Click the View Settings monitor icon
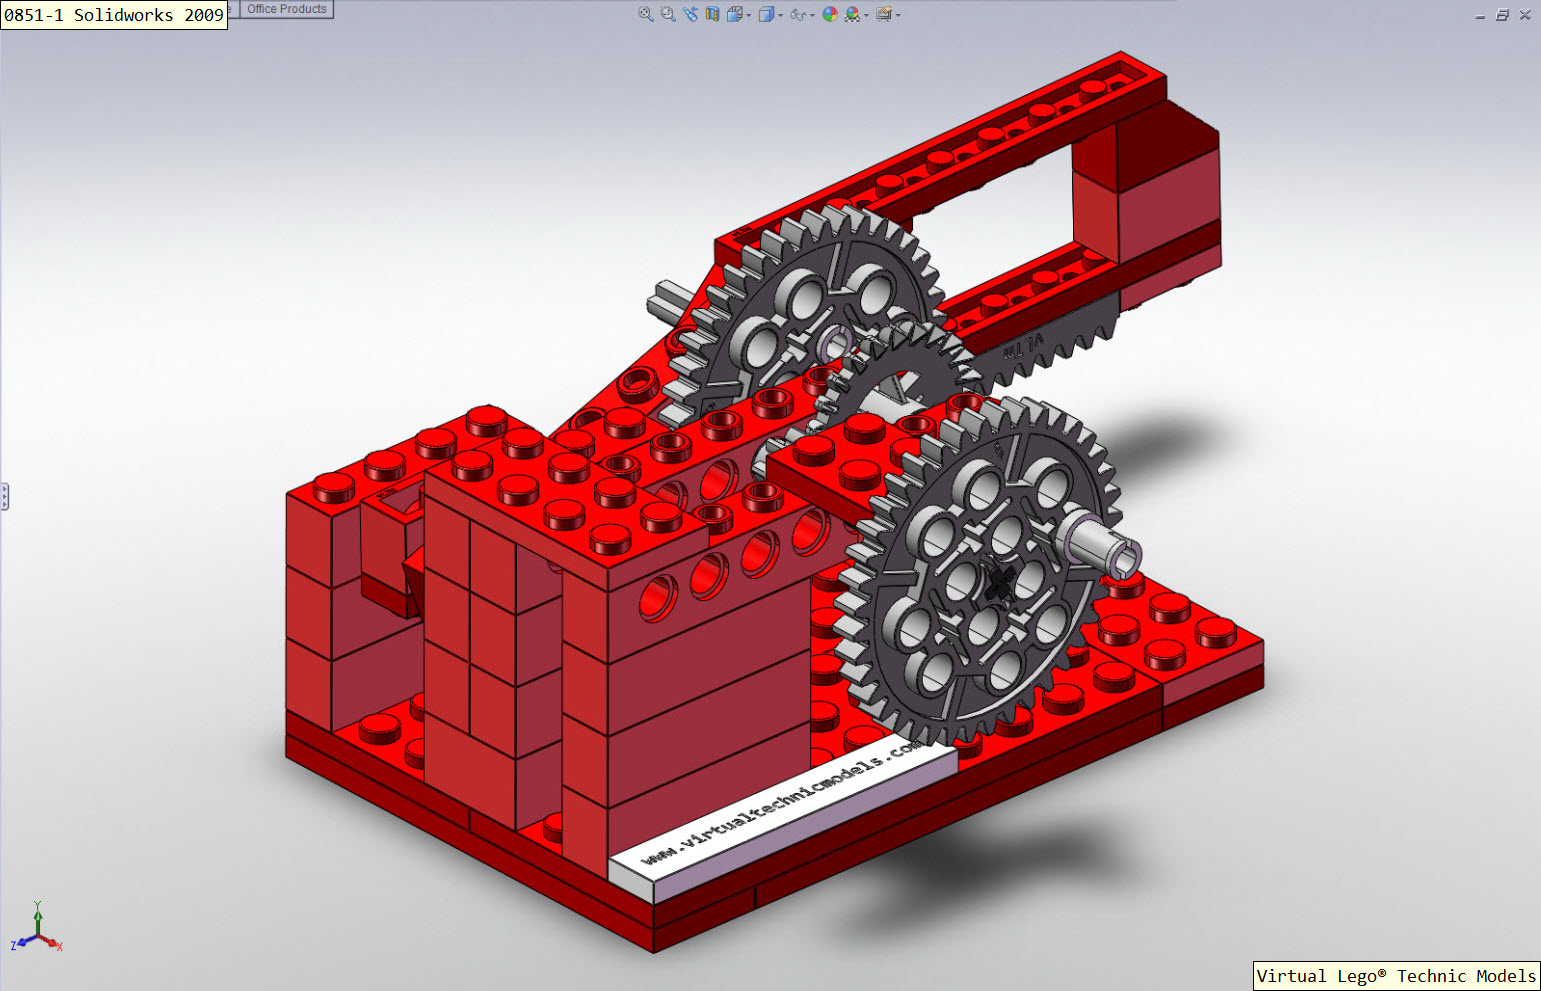 coord(885,14)
